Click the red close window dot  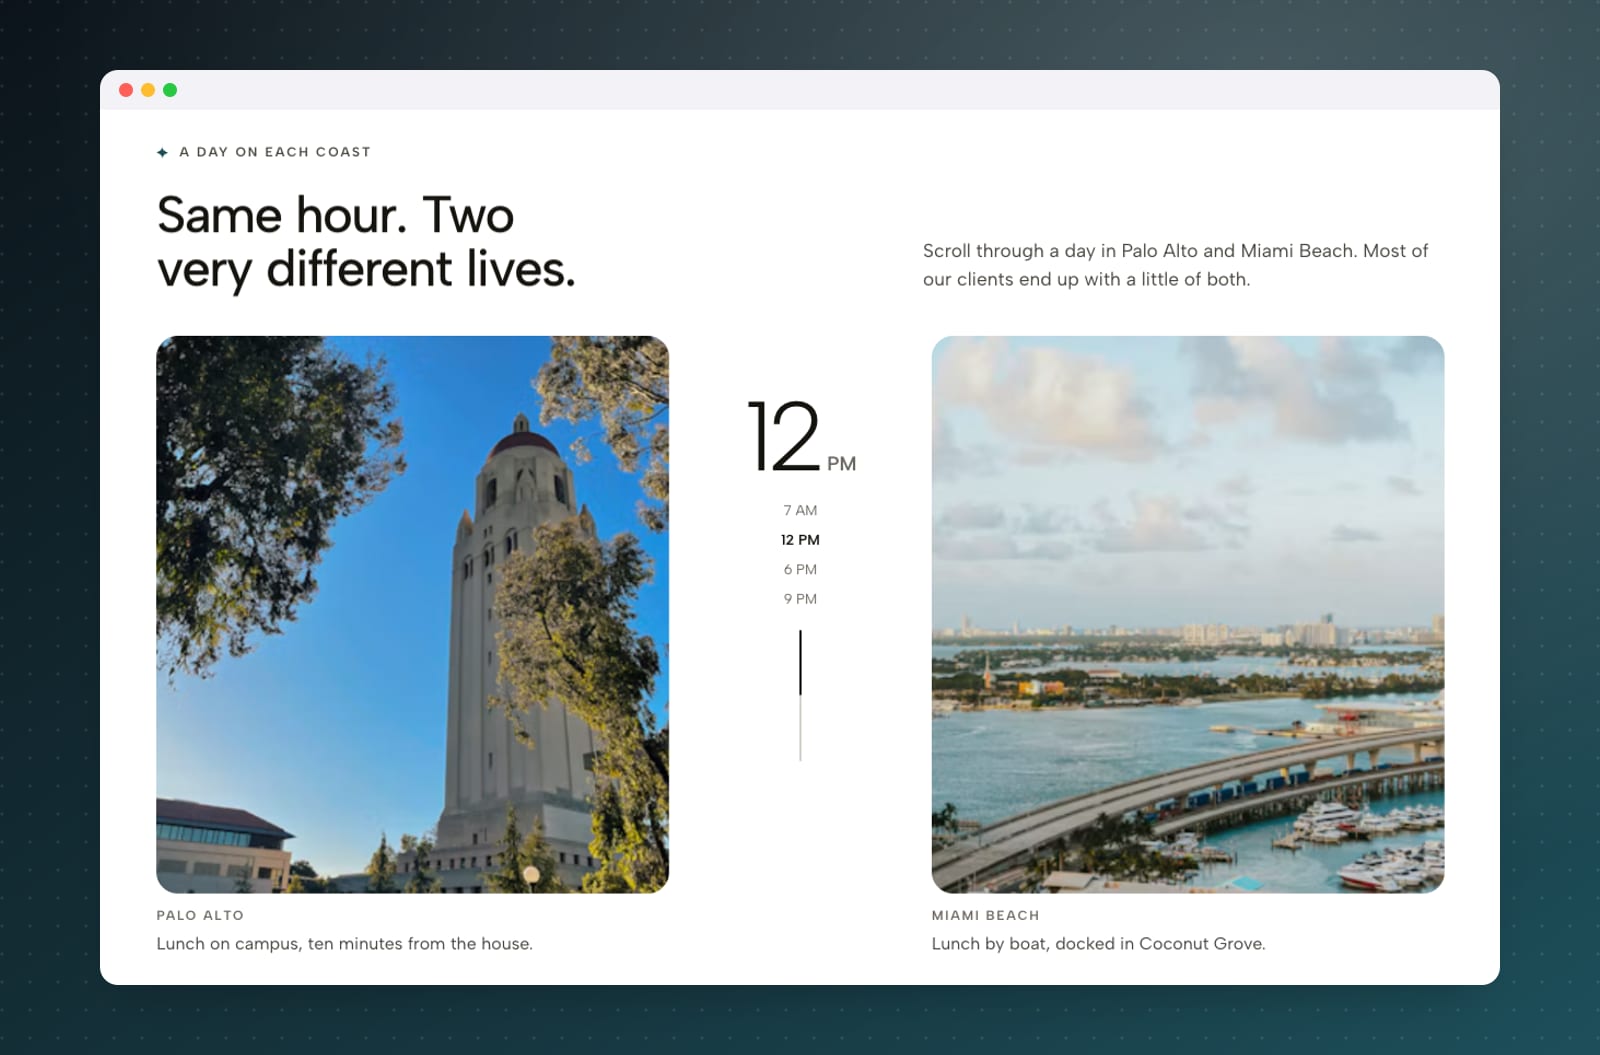tap(126, 90)
